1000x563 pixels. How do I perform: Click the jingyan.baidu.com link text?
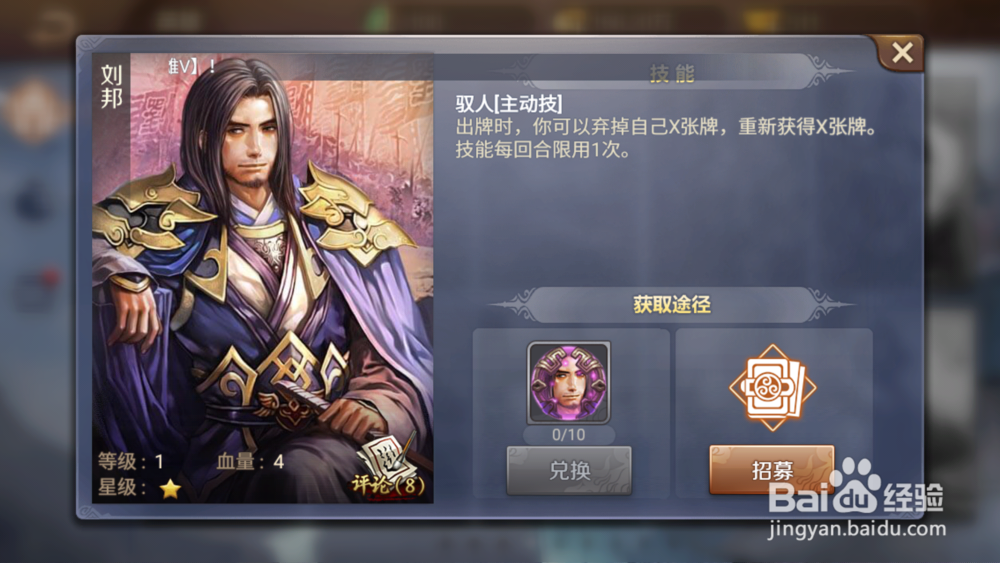857,529
